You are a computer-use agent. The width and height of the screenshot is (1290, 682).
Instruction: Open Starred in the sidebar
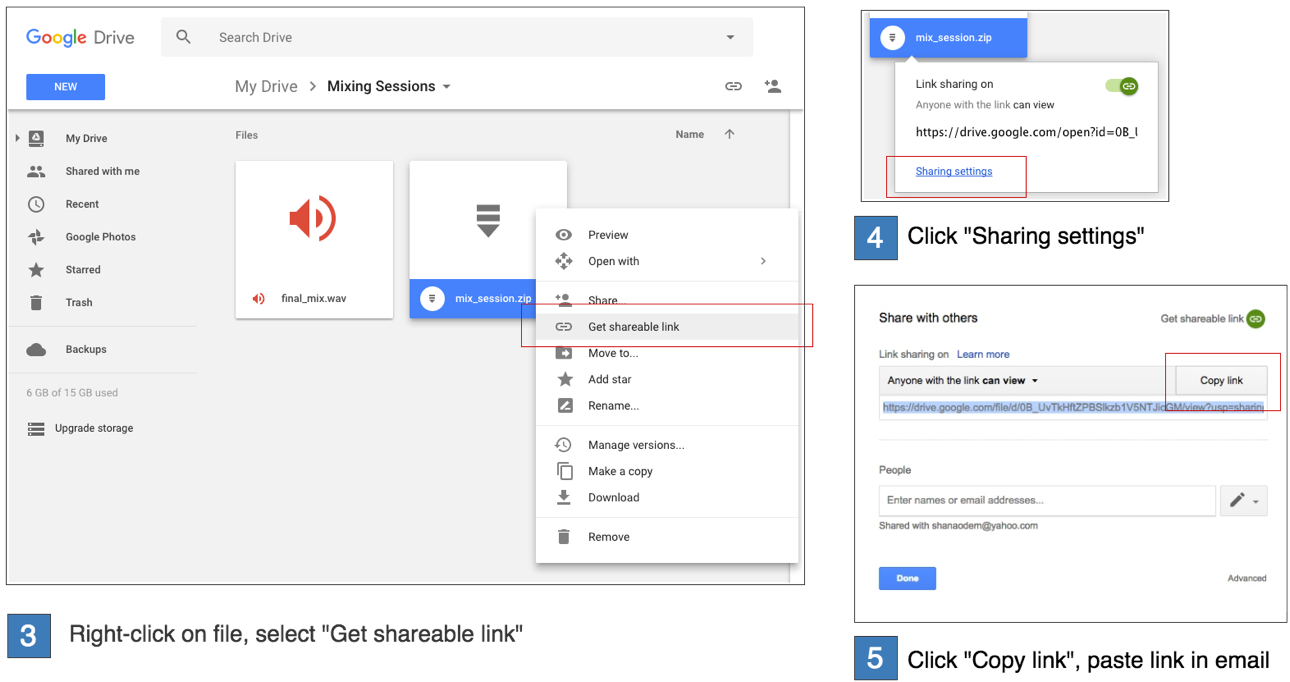pos(83,270)
